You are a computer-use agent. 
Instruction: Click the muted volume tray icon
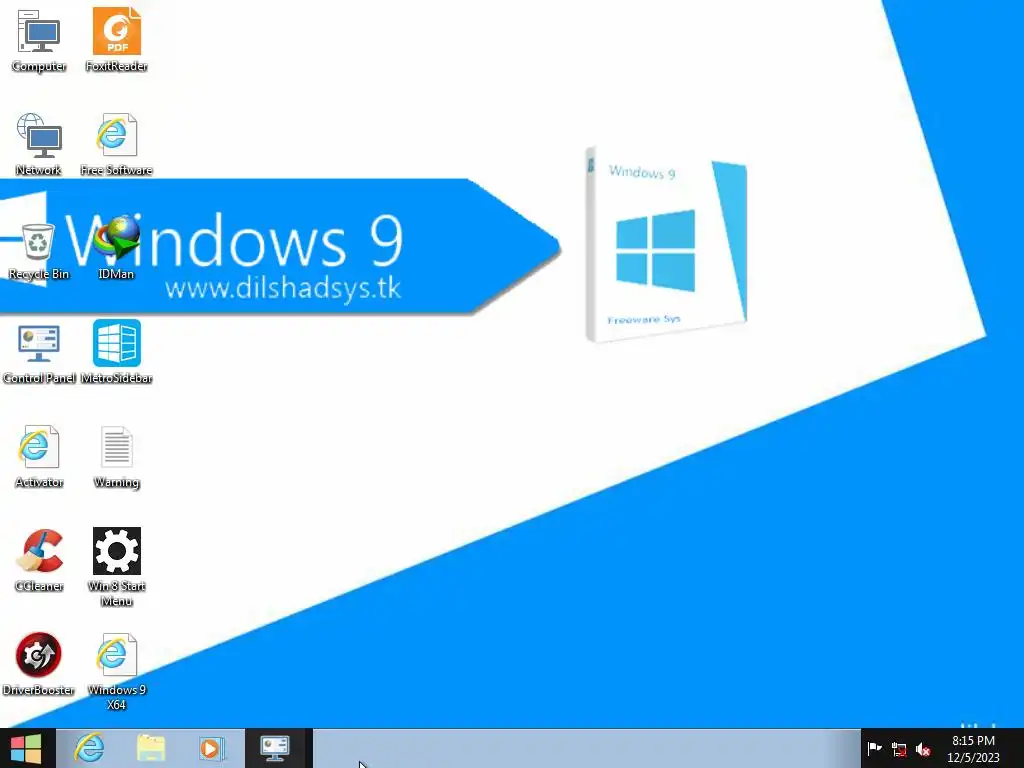923,749
